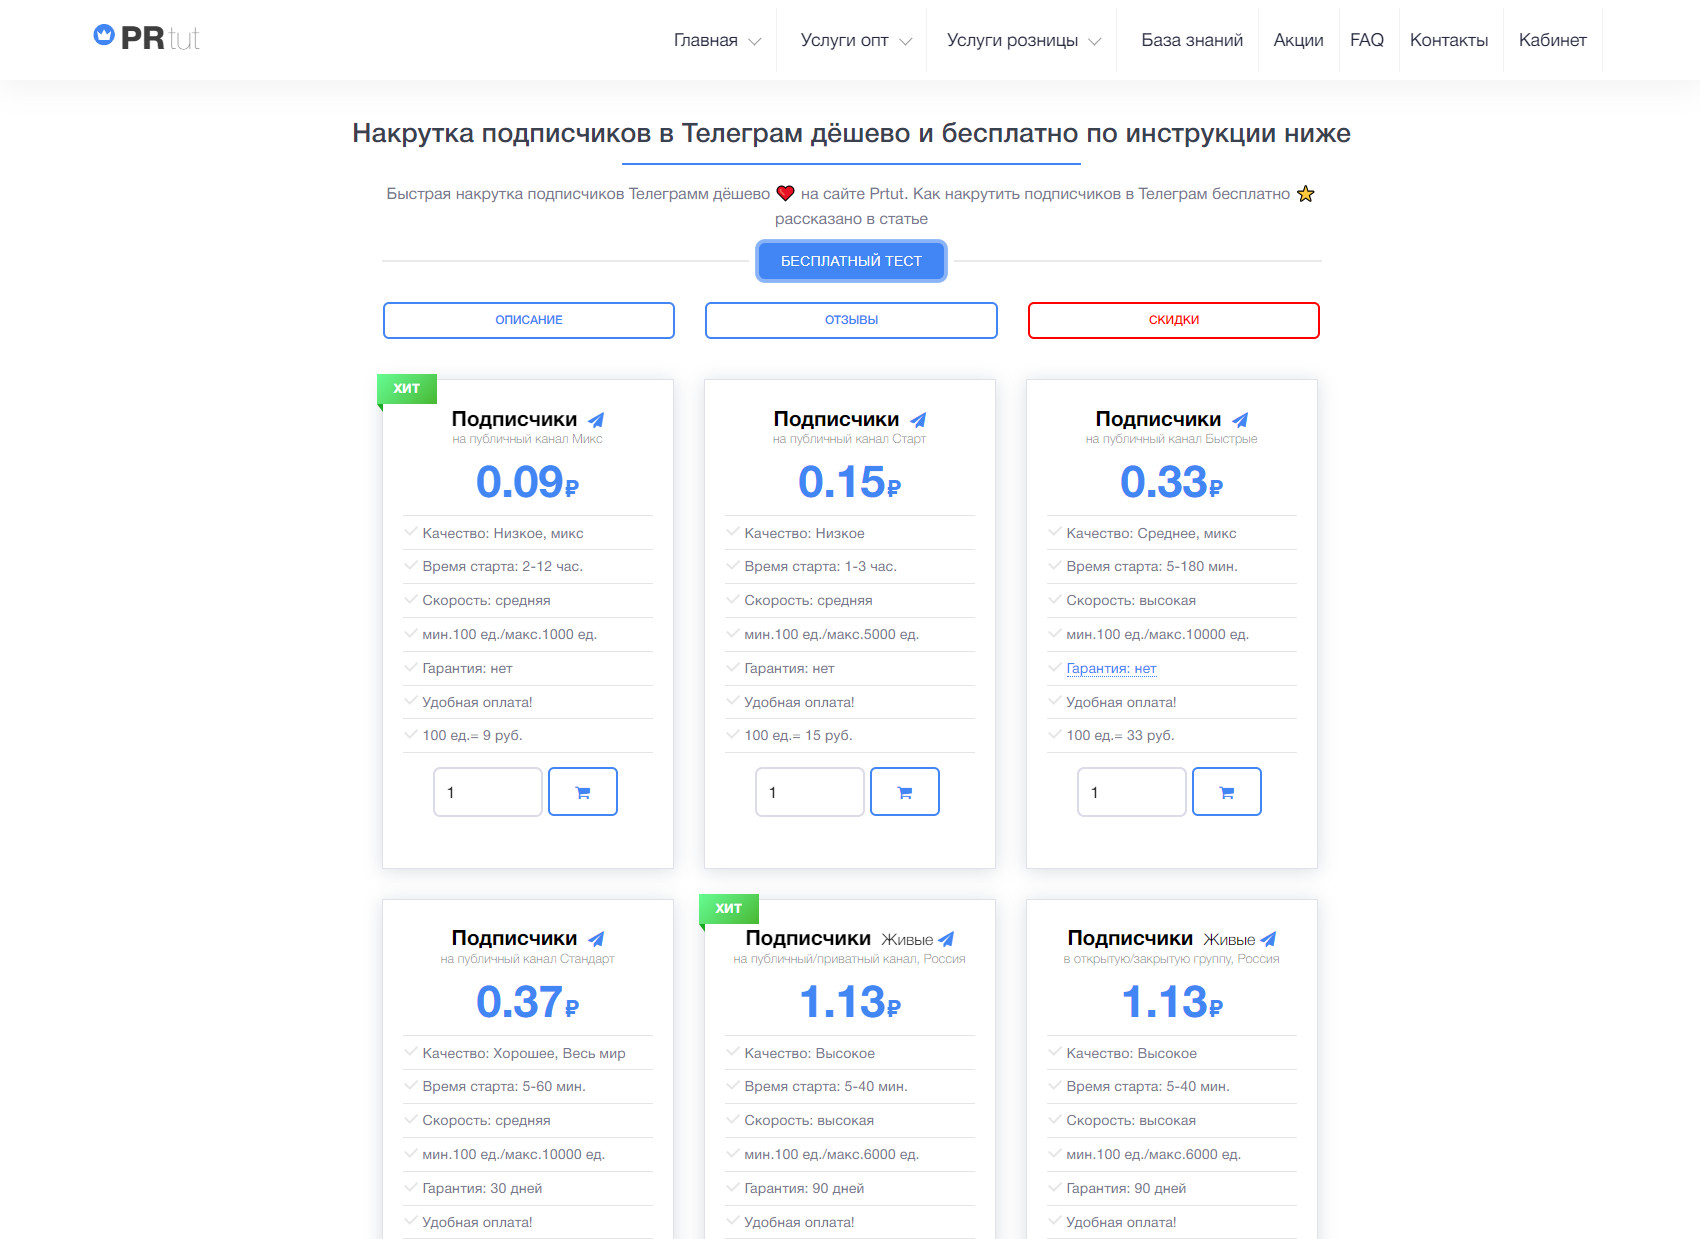The width and height of the screenshot is (1700, 1239).
Task: Click '100 ед.= 9 руб.' text
Action: pos(472,735)
